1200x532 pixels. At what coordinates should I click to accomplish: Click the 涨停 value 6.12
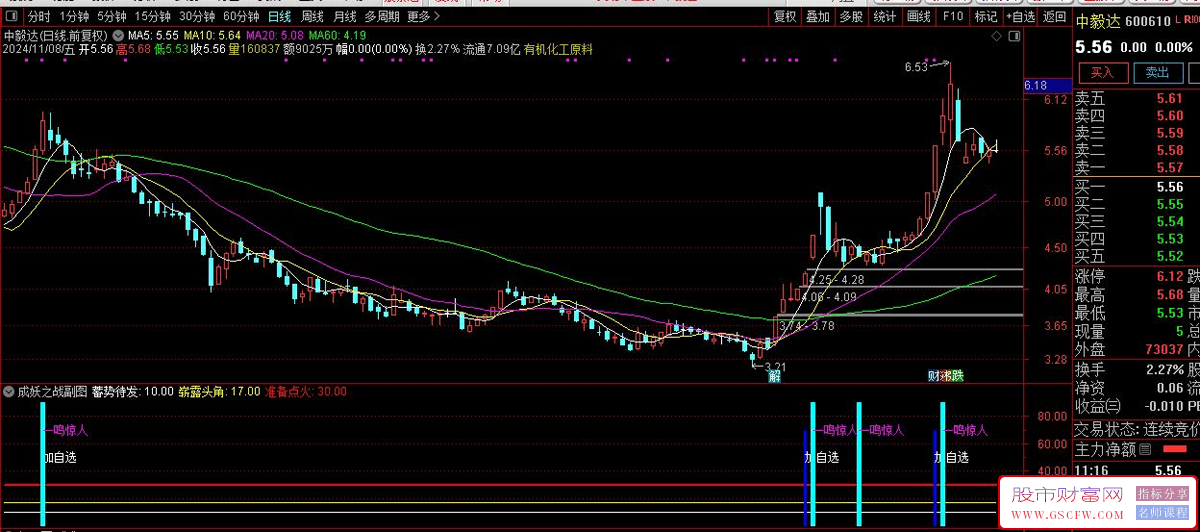click(1169, 276)
